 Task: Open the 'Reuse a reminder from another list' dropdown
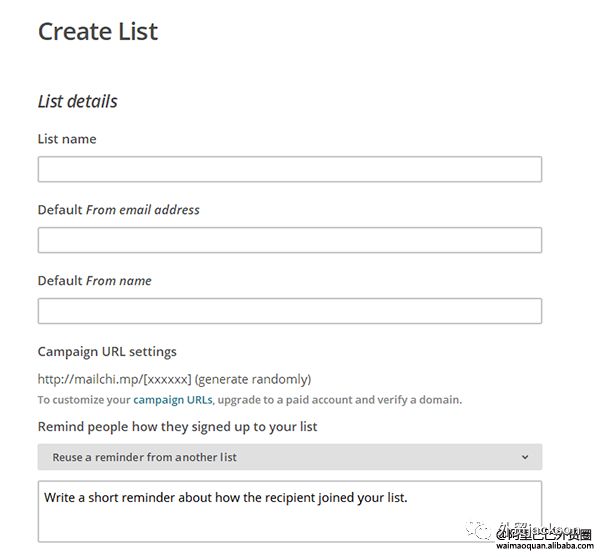[289, 457]
